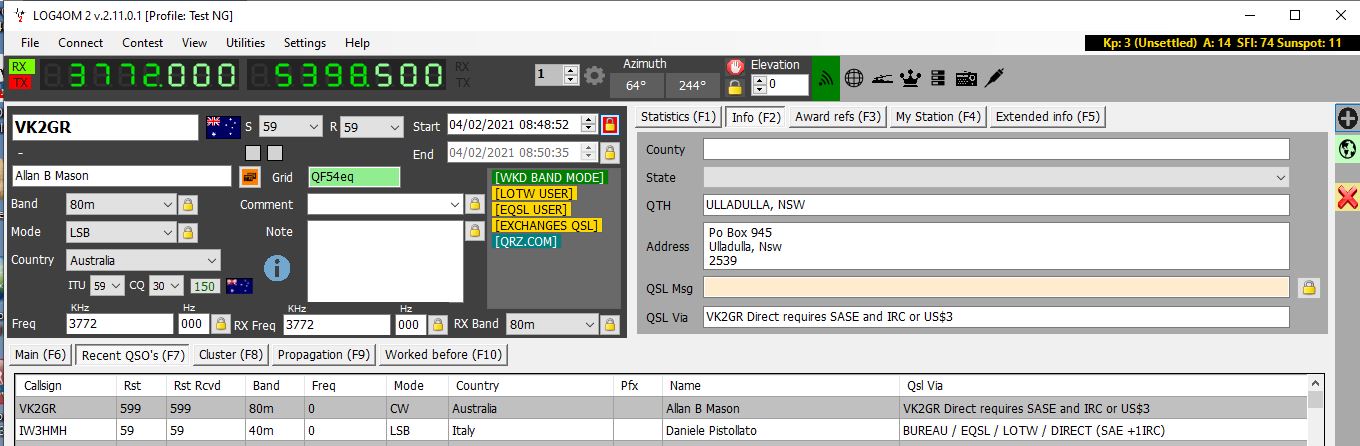Viewport: 1360px width, 446px height.
Task: Open the globe web toolbar icon
Action: coord(854,77)
